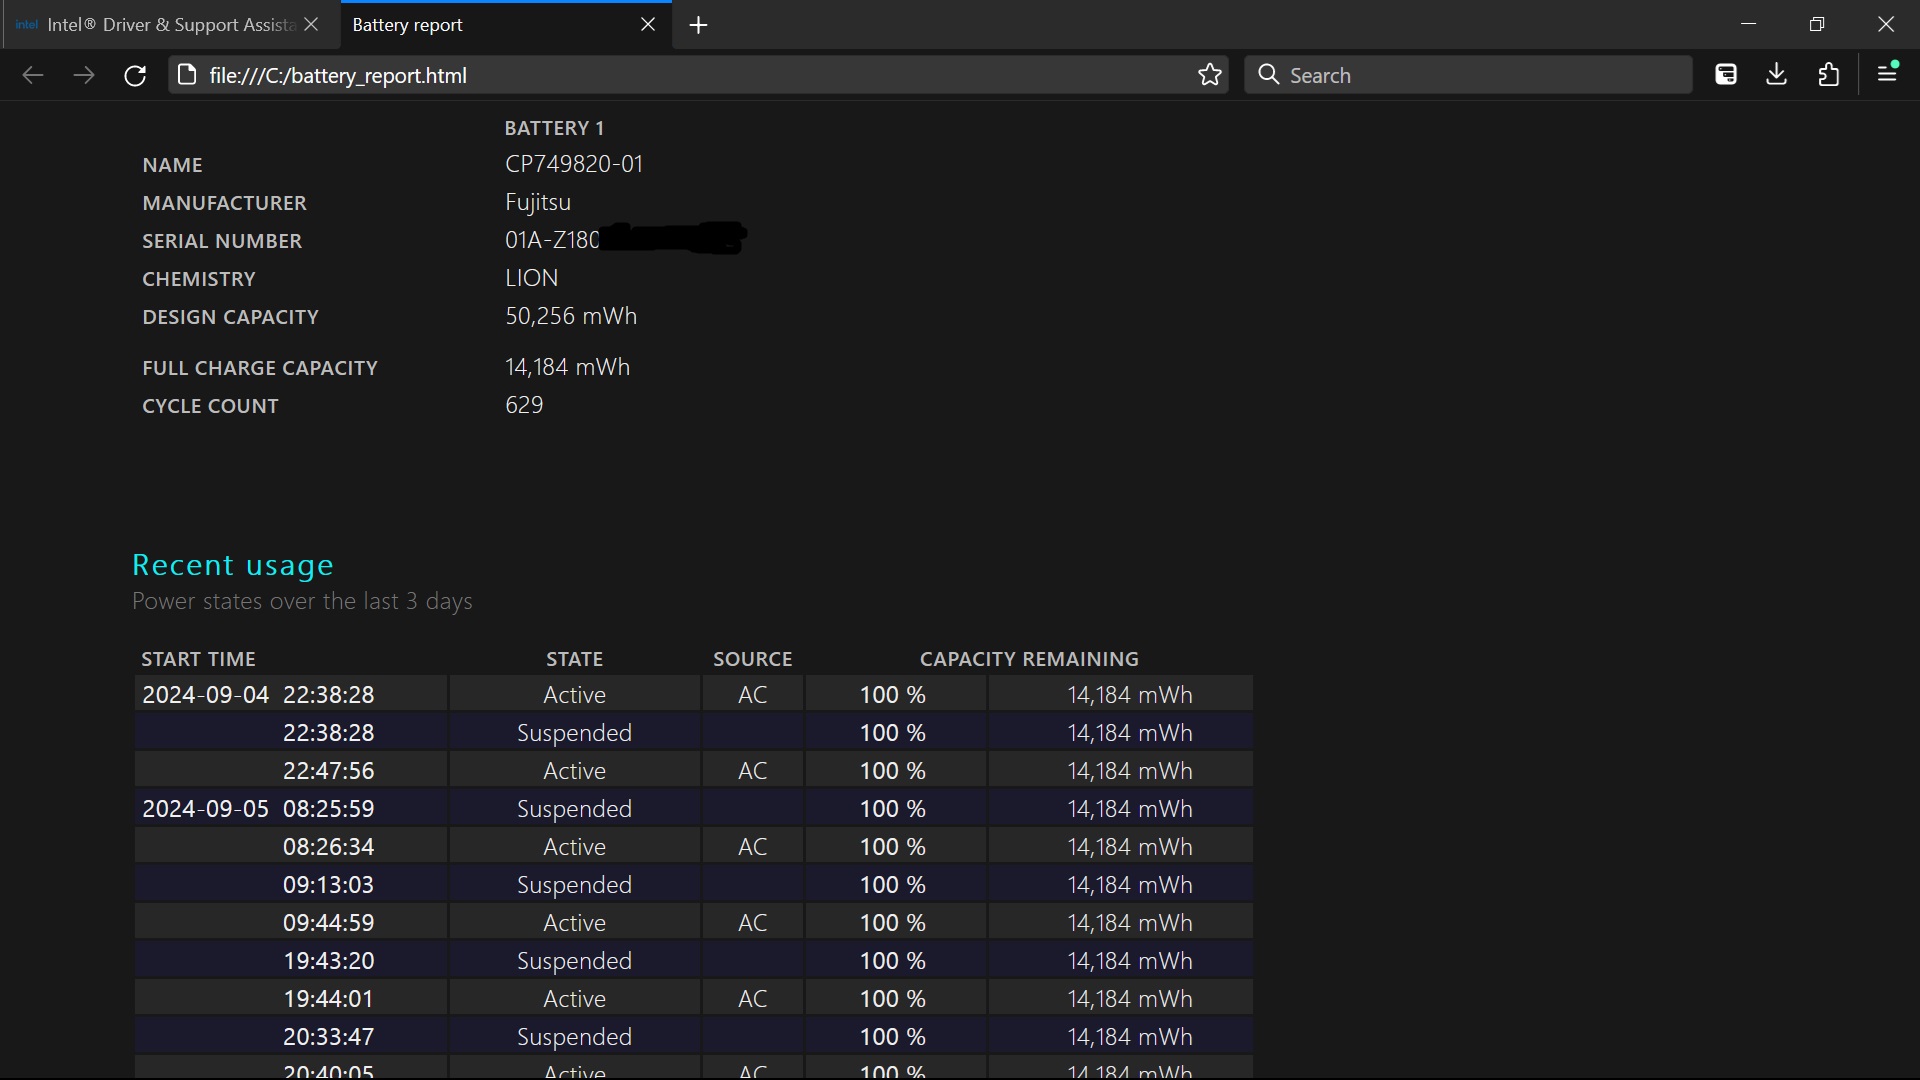Click the Active state in 19:44:01 row
Screen dimensions: 1920x1080
pyautogui.click(x=575, y=999)
